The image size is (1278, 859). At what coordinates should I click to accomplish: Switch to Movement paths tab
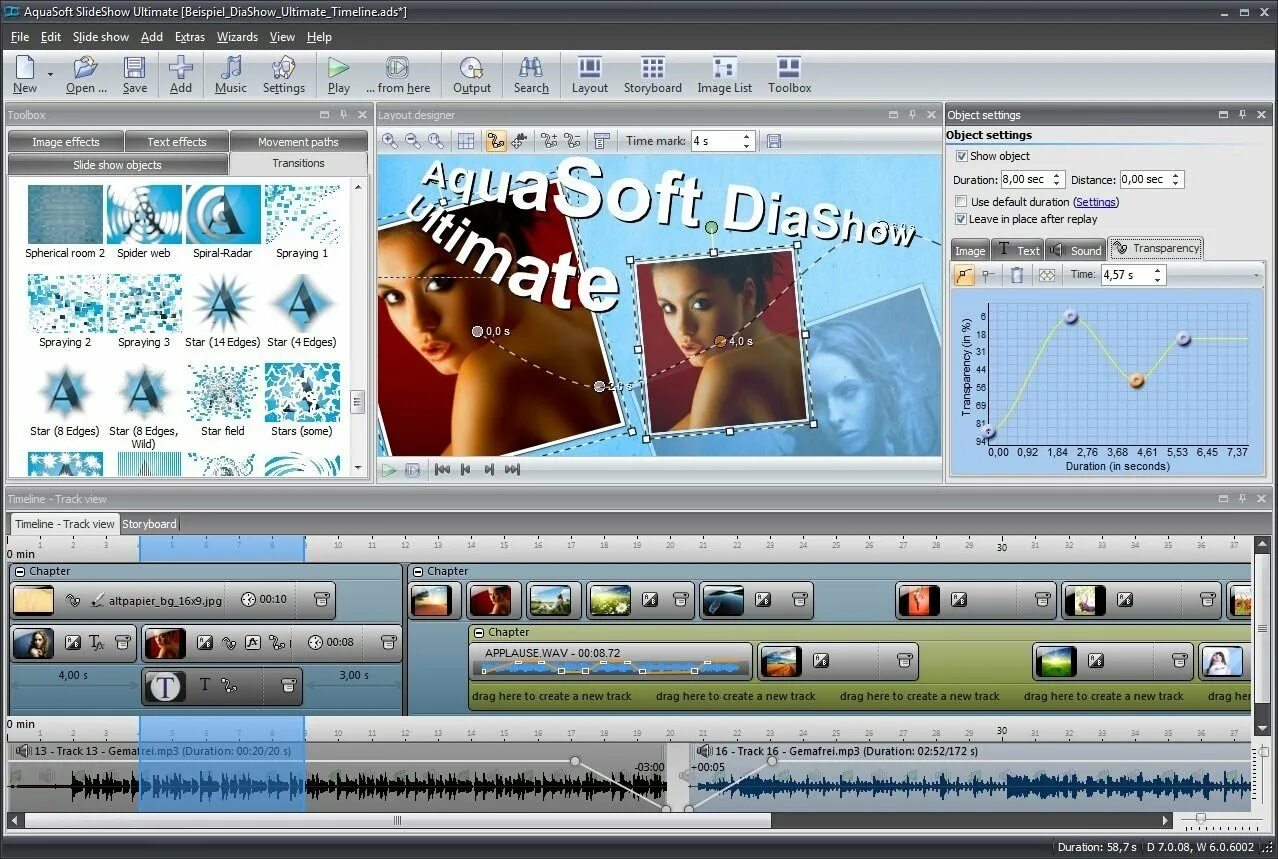(298, 142)
